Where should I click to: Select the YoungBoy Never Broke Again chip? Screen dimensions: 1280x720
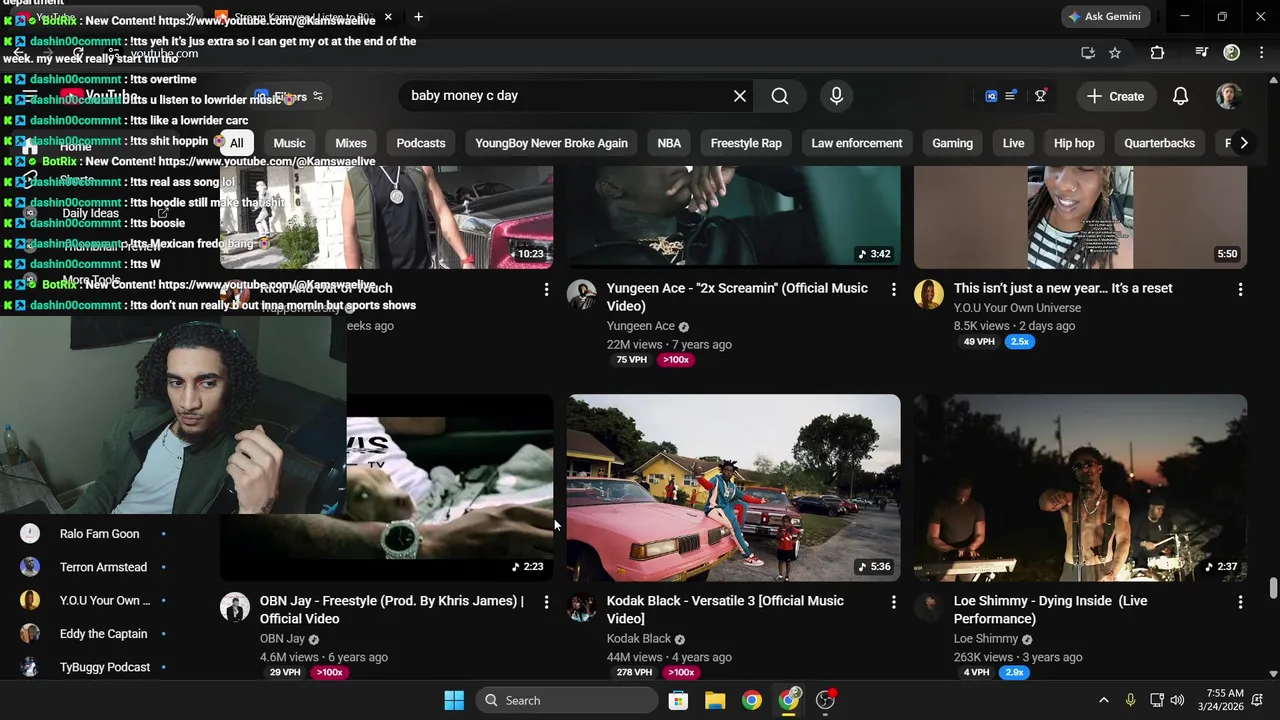coord(551,143)
